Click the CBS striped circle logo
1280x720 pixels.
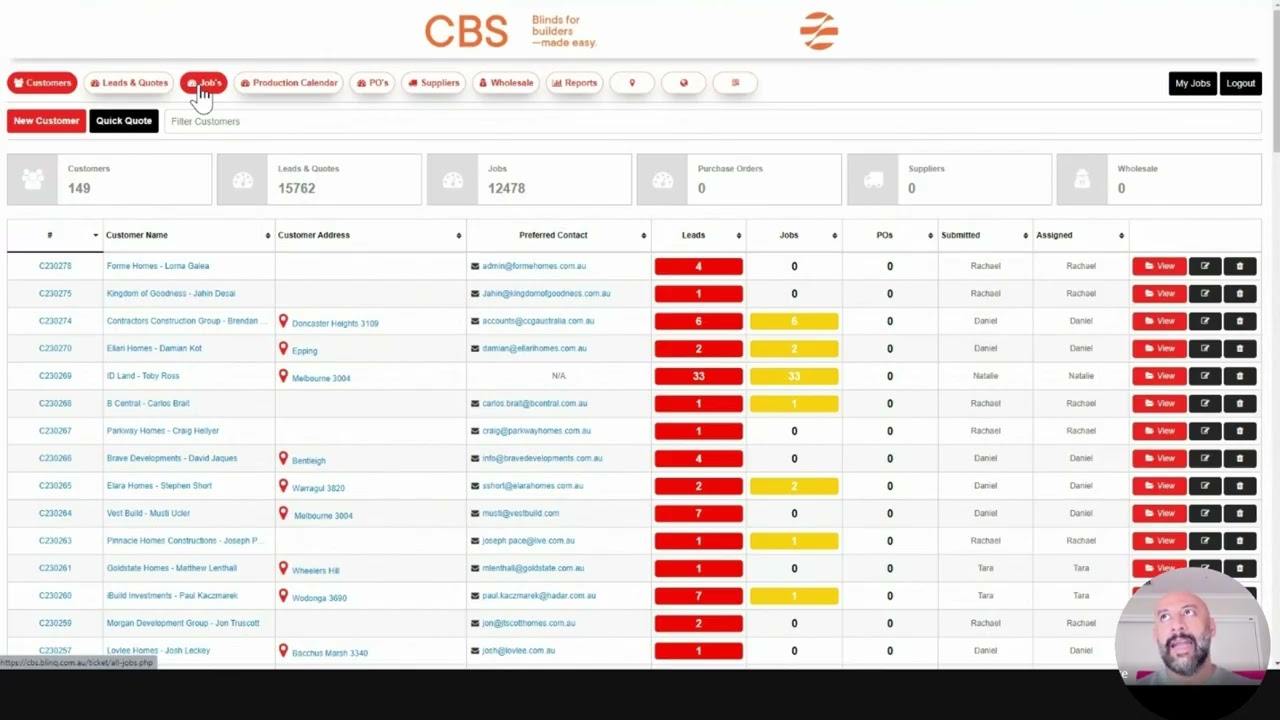819,31
